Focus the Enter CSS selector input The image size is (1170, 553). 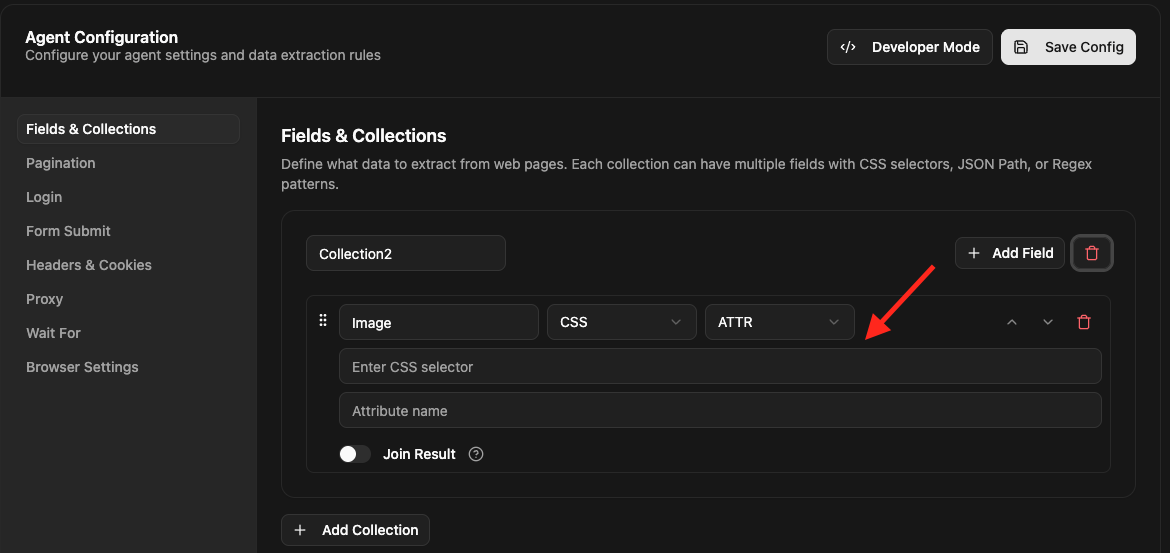[x=720, y=367]
